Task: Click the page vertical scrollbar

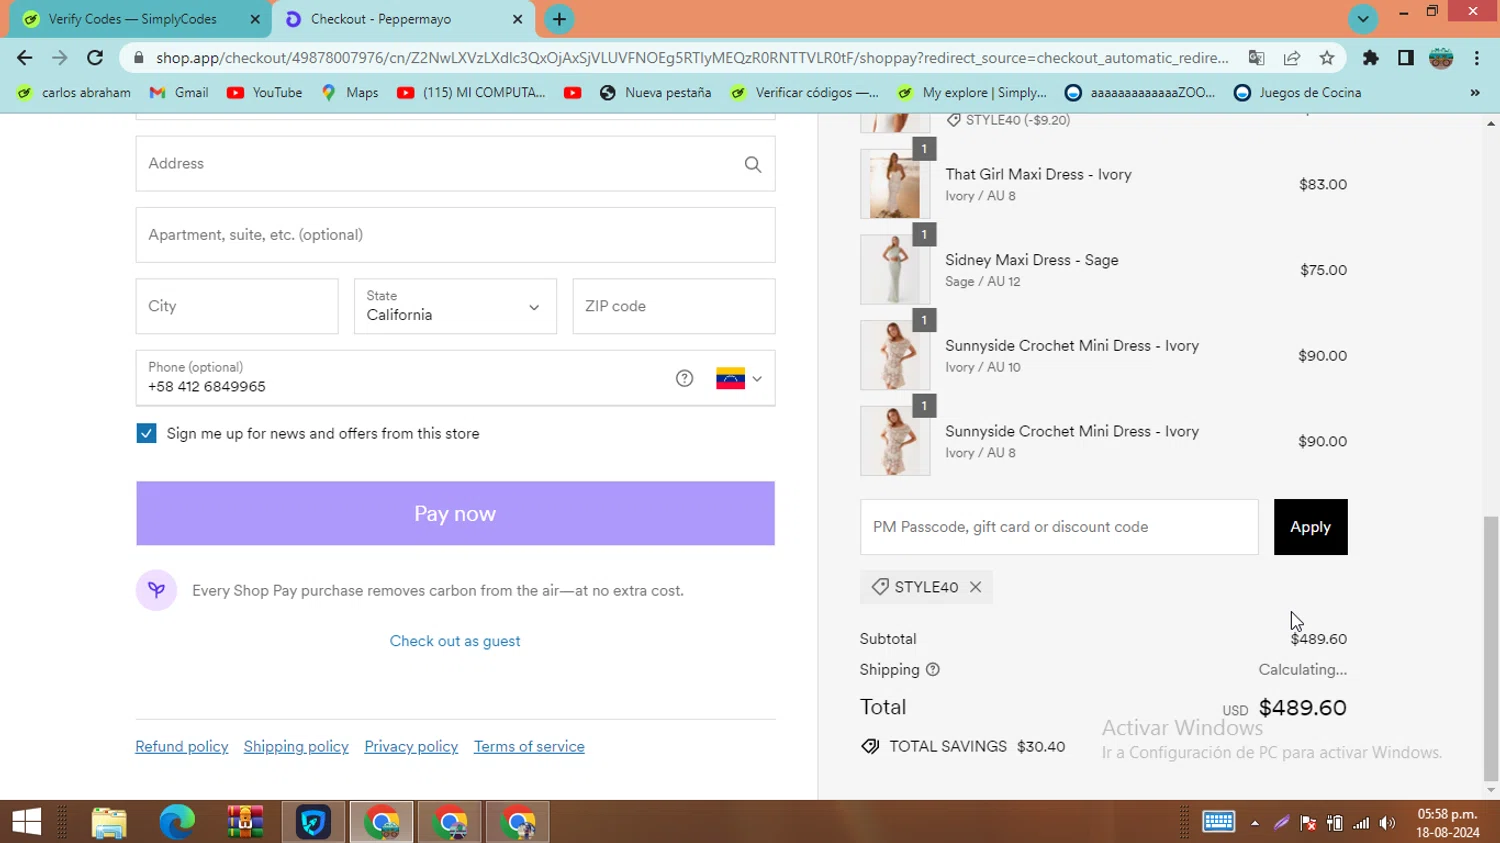Action: pos(1491,648)
